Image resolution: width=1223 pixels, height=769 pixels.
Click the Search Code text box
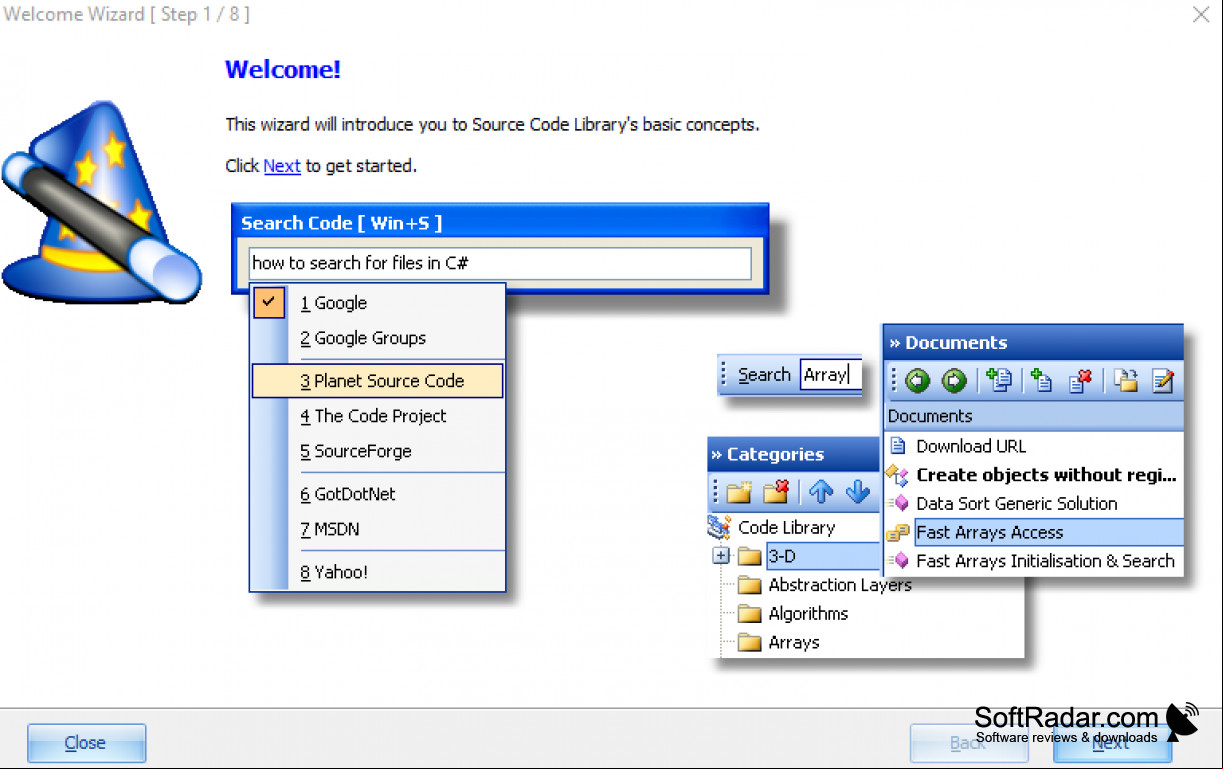coord(500,263)
